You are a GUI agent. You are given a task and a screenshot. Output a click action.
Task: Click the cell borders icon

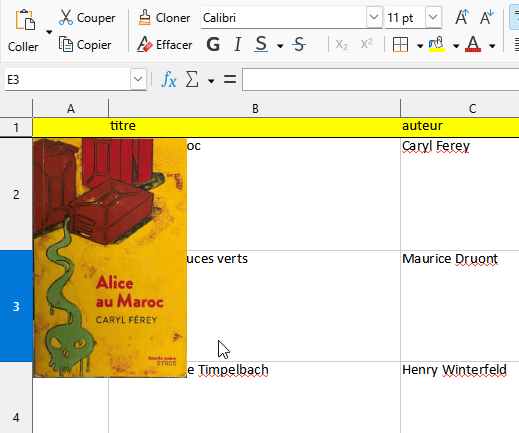[400, 44]
